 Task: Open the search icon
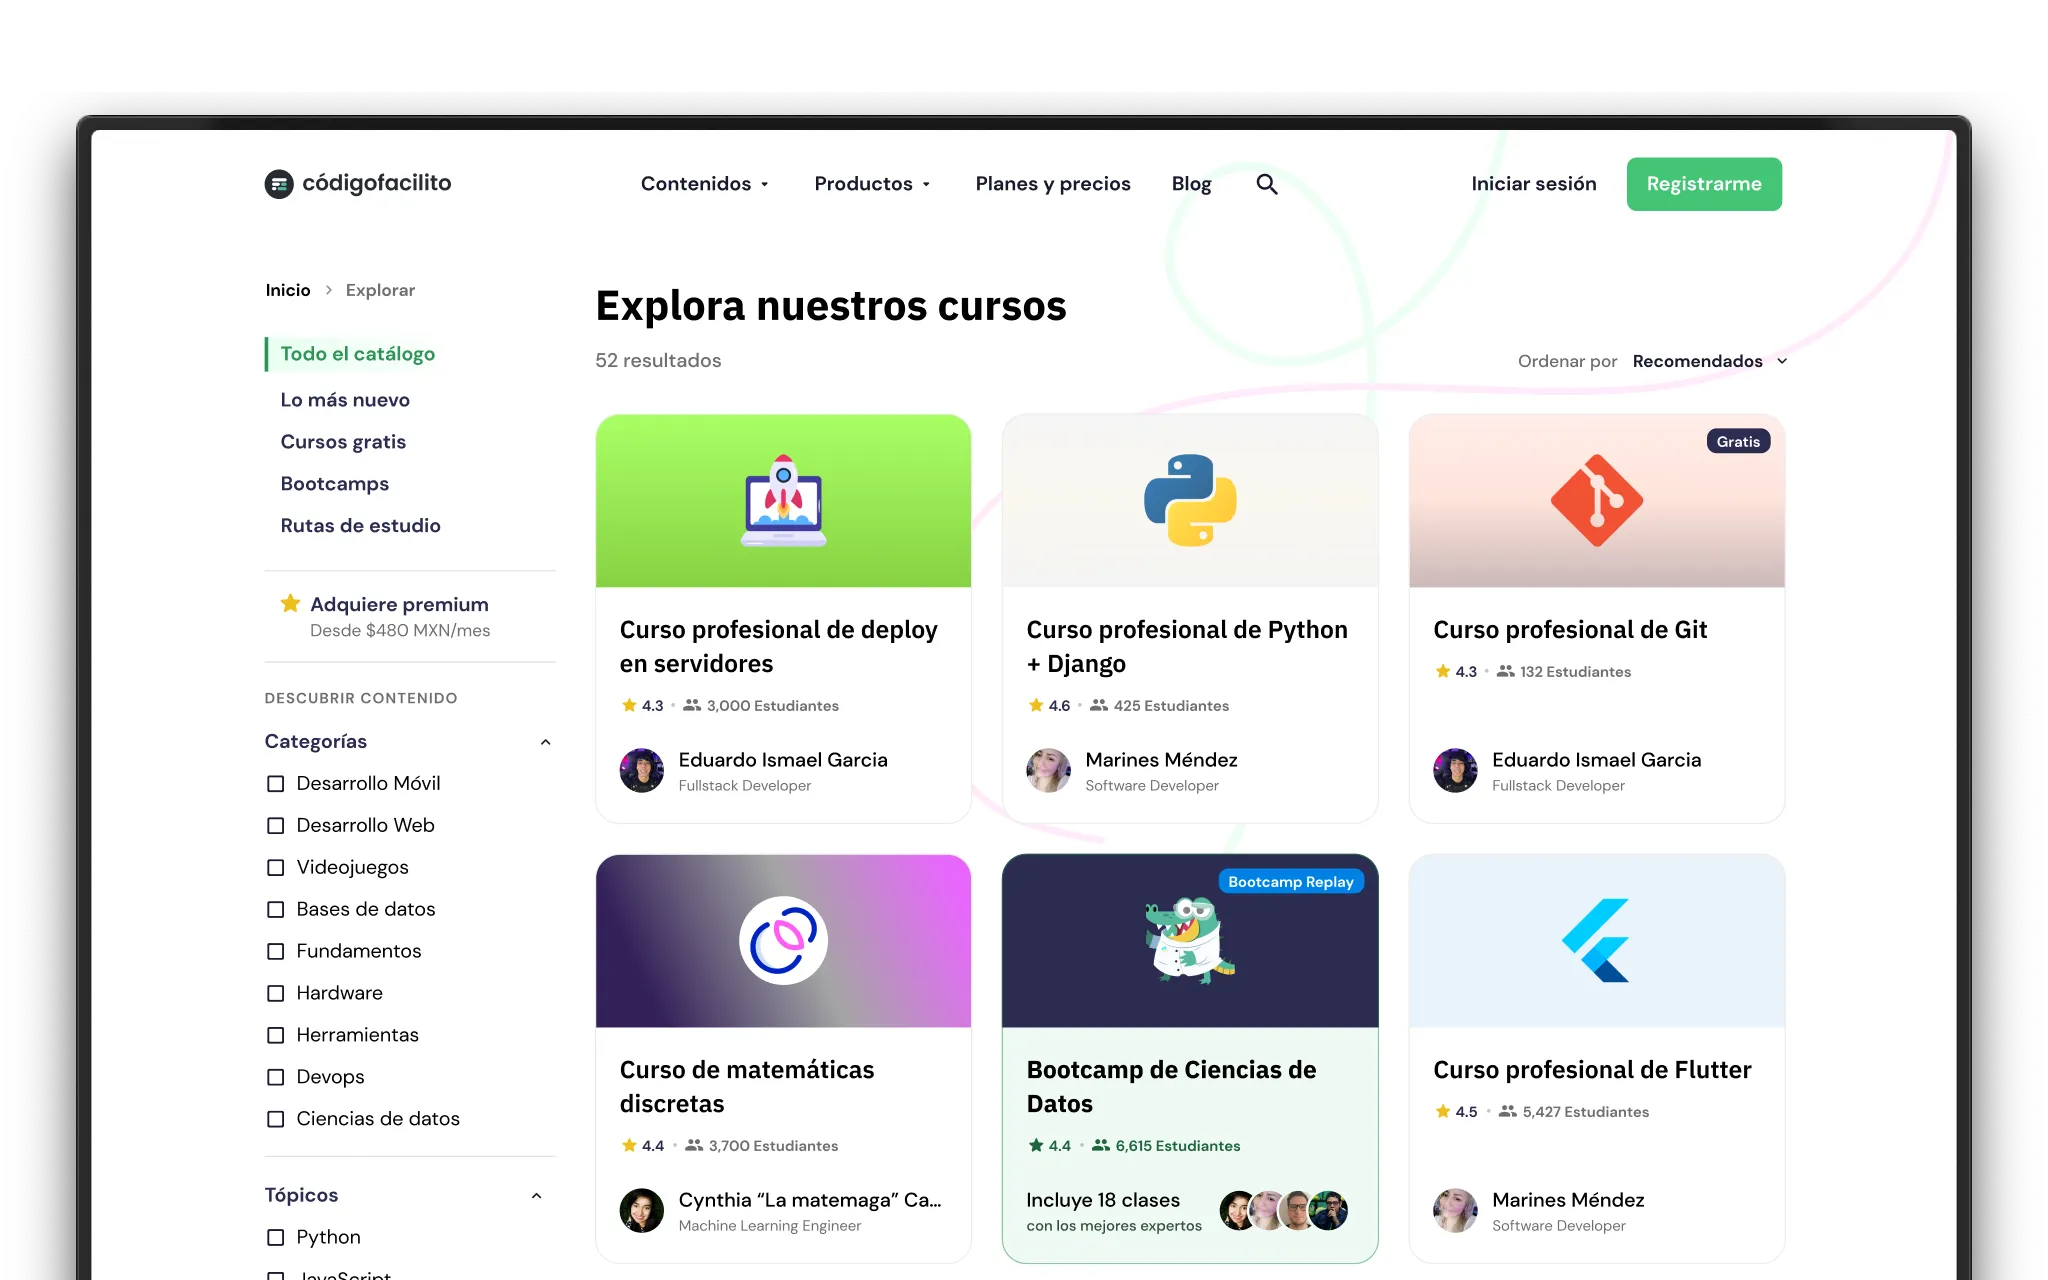pos(1266,183)
